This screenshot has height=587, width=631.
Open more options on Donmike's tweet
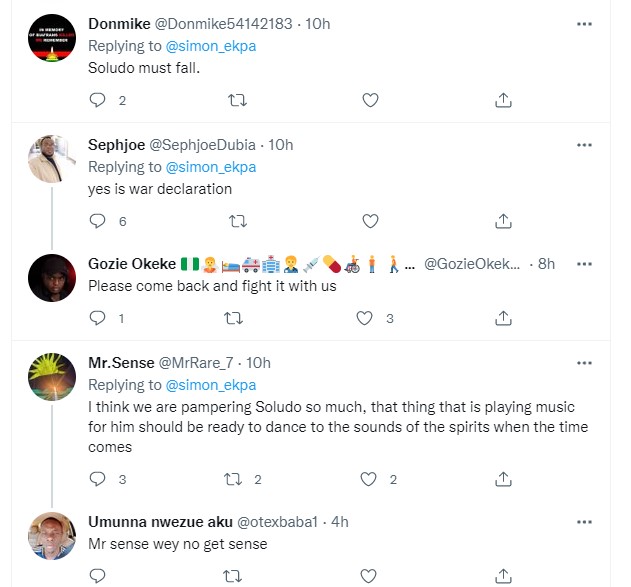click(584, 23)
